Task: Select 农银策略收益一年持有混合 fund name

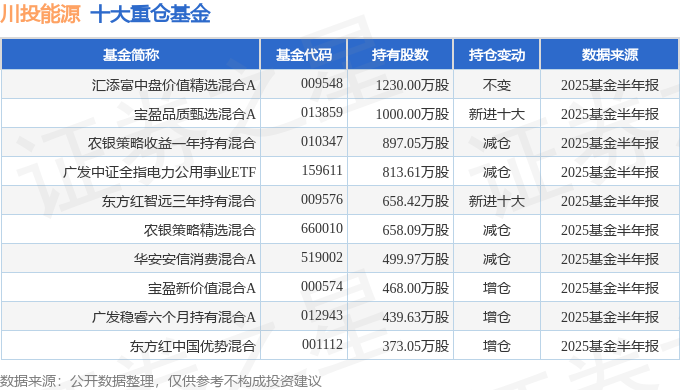Action: tap(172, 143)
